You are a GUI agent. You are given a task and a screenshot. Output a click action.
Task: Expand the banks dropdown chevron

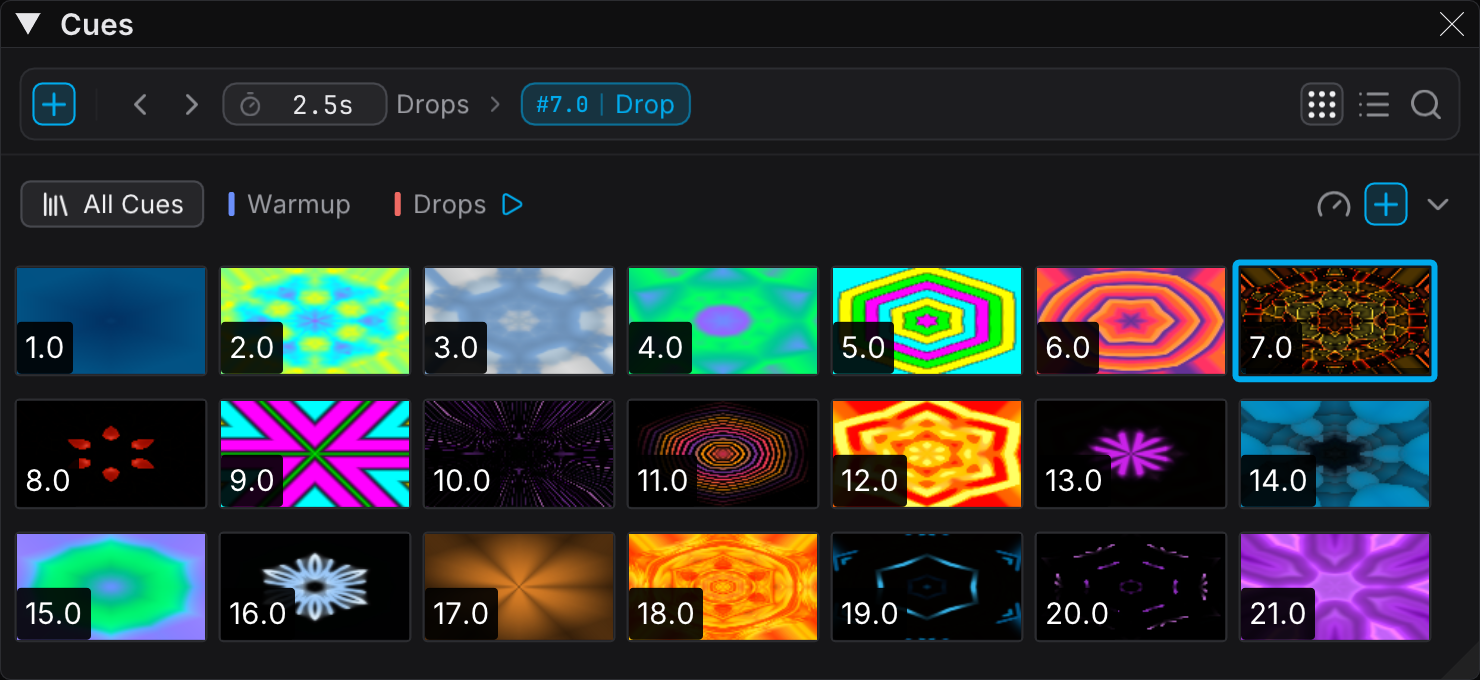tap(1438, 204)
